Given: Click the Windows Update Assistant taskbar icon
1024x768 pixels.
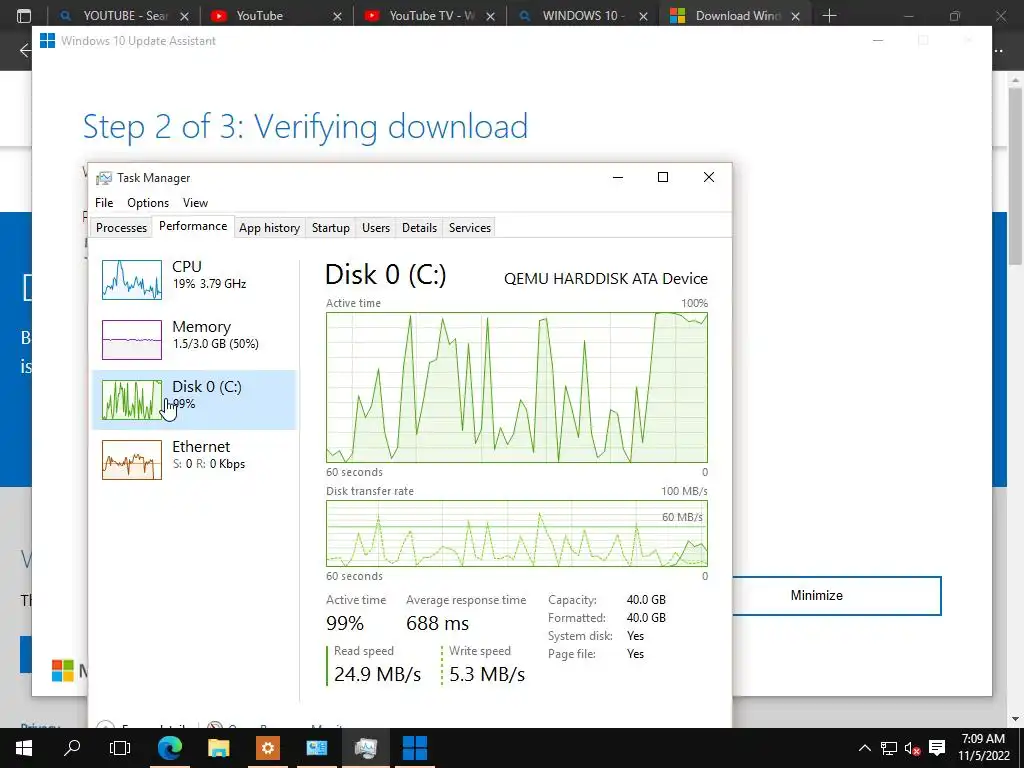Looking at the screenshot, I should tap(415, 748).
